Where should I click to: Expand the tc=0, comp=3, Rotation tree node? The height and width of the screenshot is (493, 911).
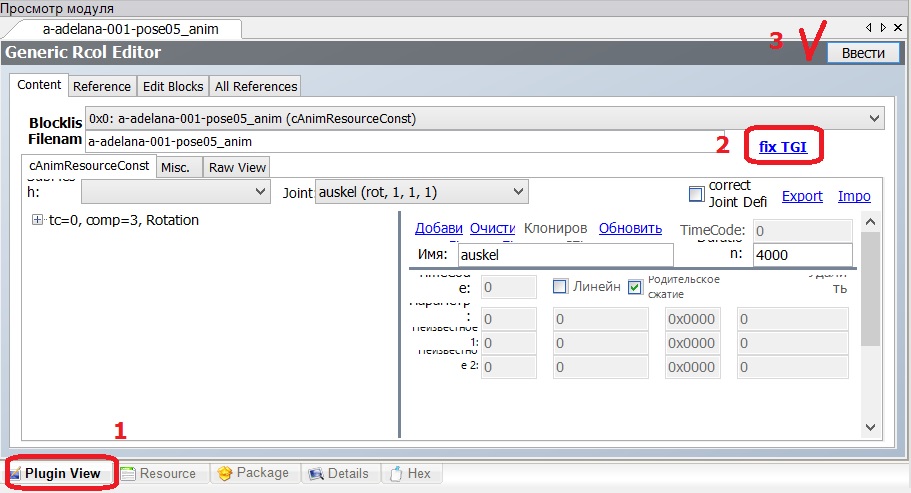(38, 220)
